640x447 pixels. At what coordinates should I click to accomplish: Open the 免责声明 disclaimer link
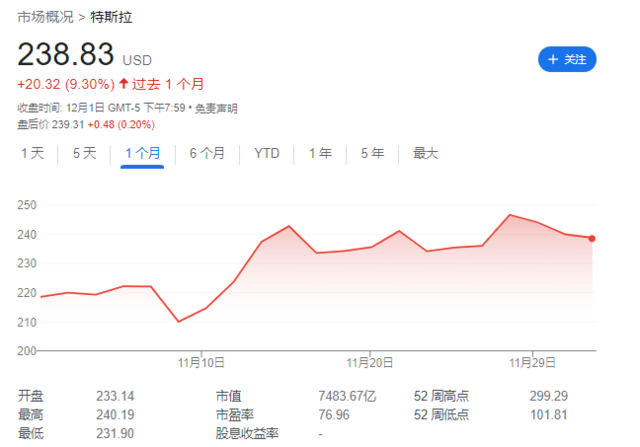[x=216, y=109]
